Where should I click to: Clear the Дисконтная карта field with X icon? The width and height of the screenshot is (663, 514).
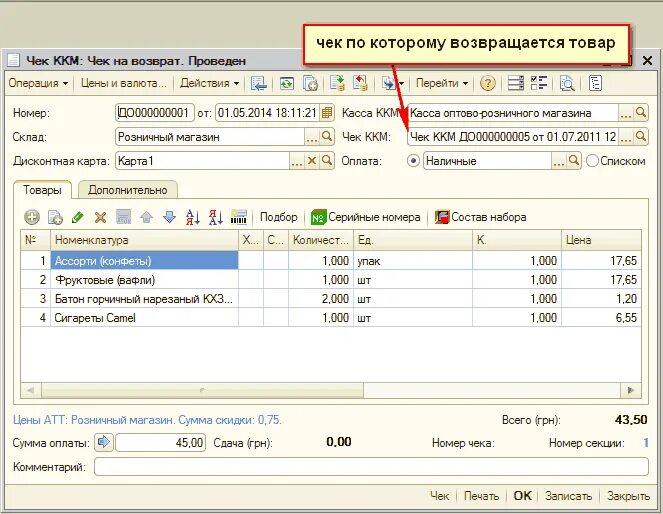click(x=312, y=161)
